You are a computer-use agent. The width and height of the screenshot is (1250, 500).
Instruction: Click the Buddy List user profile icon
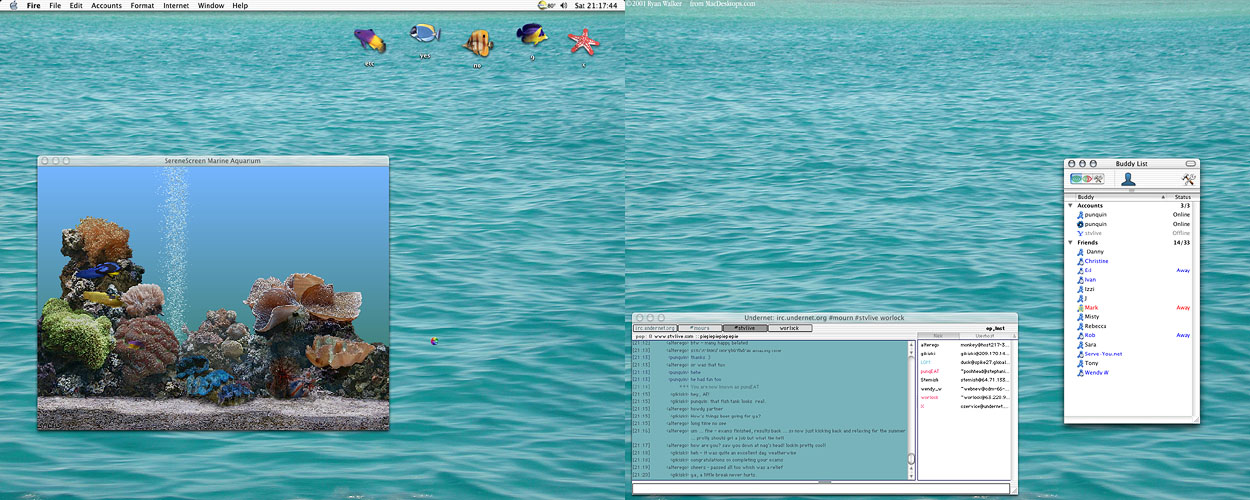1128,179
